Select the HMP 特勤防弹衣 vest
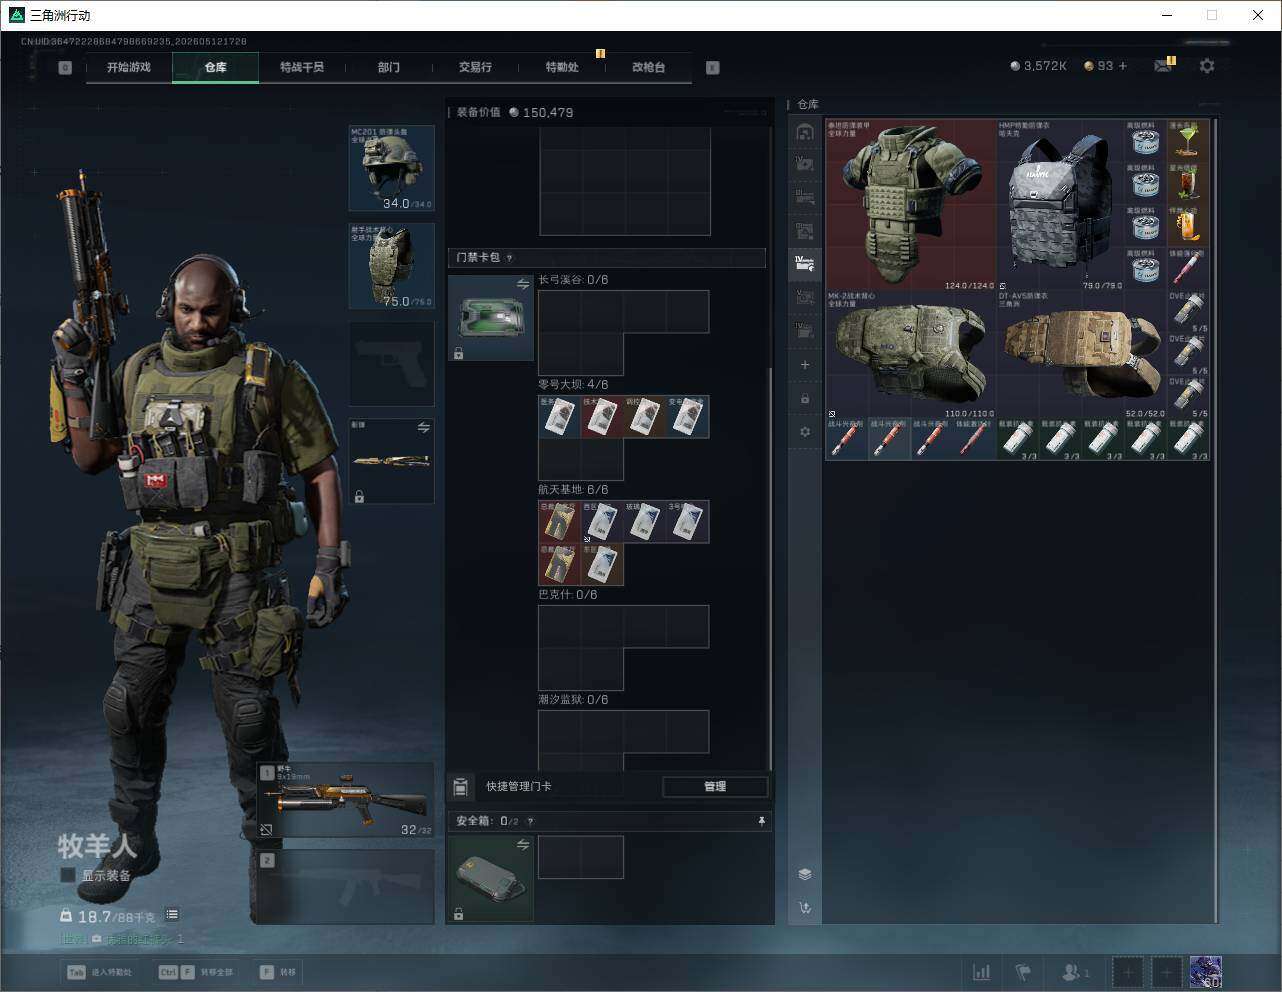Viewport: 1282px width, 992px height. click(x=1061, y=205)
